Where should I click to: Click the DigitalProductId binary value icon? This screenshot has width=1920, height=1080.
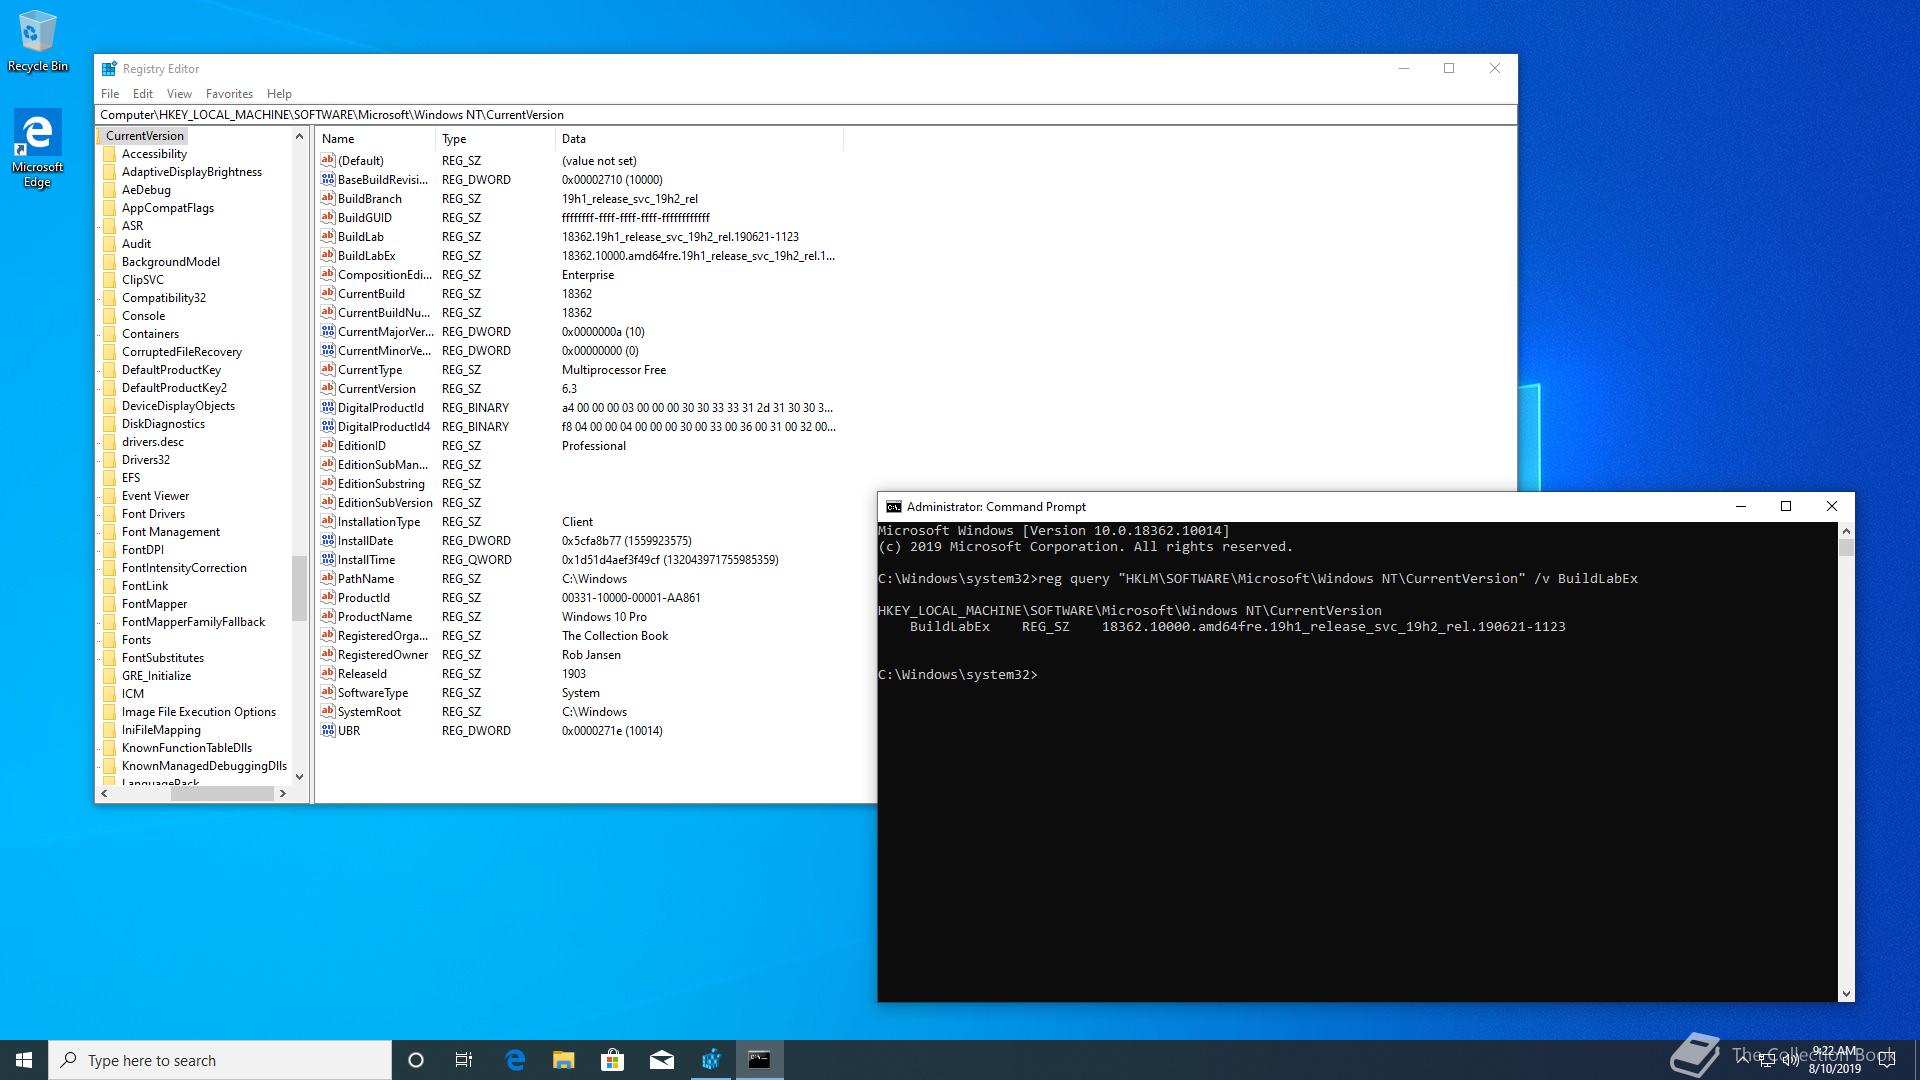pyautogui.click(x=327, y=407)
